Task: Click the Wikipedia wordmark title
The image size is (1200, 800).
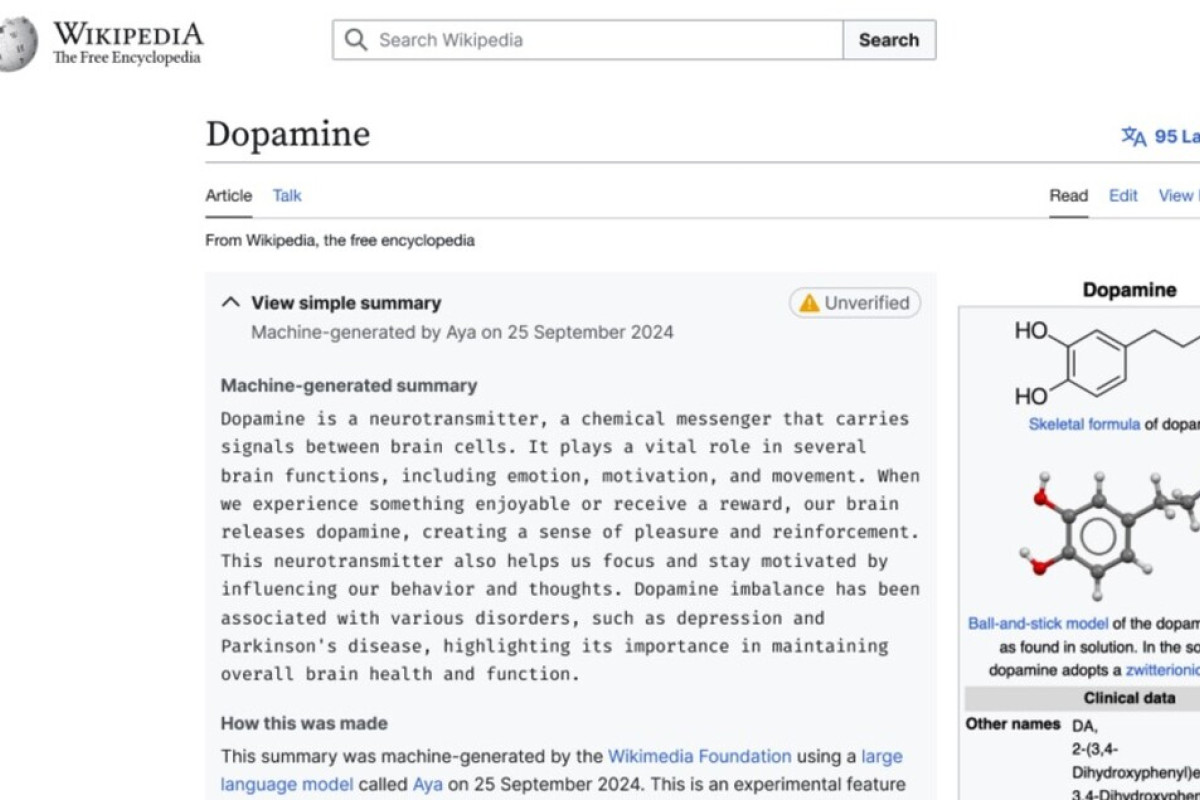Action: (x=128, y=34)
